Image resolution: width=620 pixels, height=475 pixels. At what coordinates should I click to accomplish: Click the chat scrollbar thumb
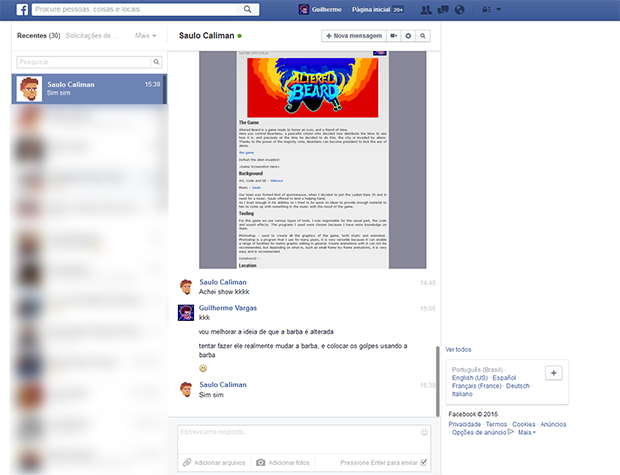pos(437,381)
